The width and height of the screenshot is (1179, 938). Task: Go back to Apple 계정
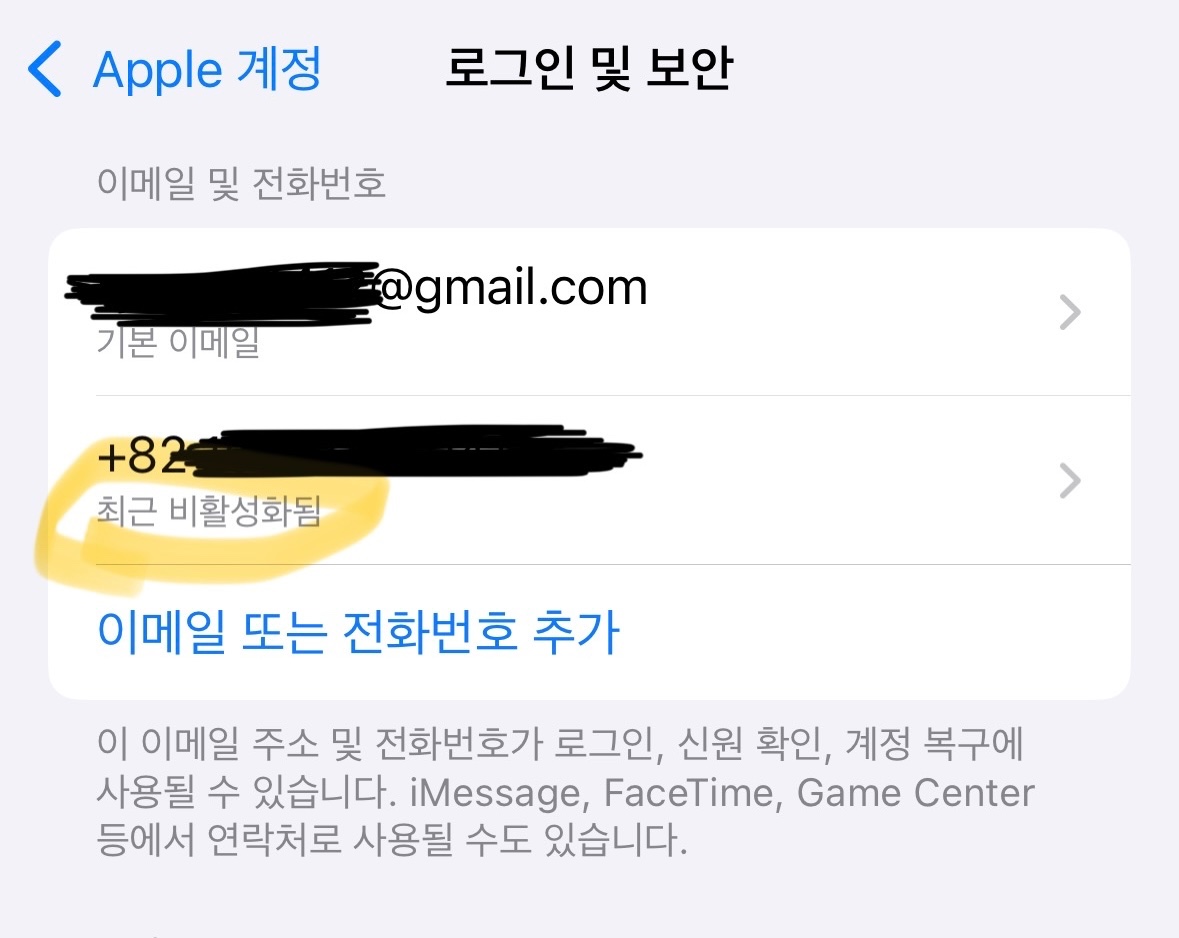coord(207,69)
